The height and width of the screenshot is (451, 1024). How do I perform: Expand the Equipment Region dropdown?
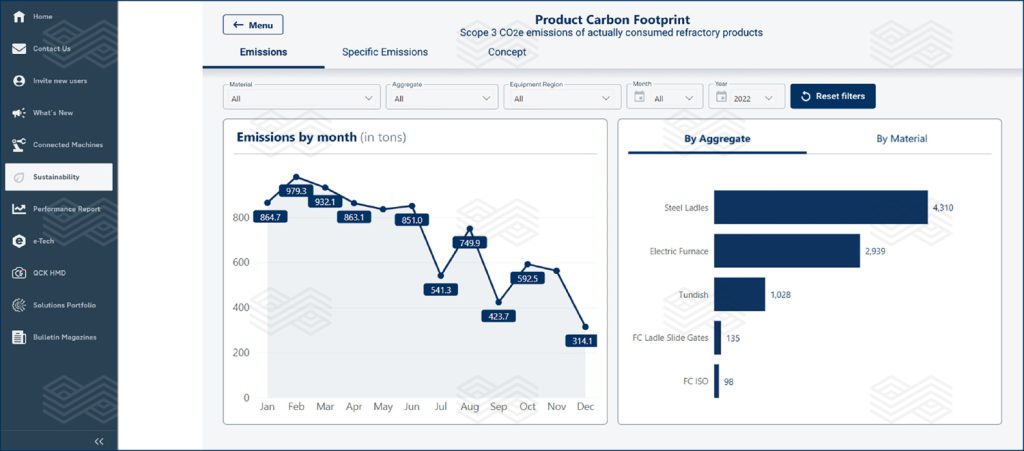(x=562, y=96)
